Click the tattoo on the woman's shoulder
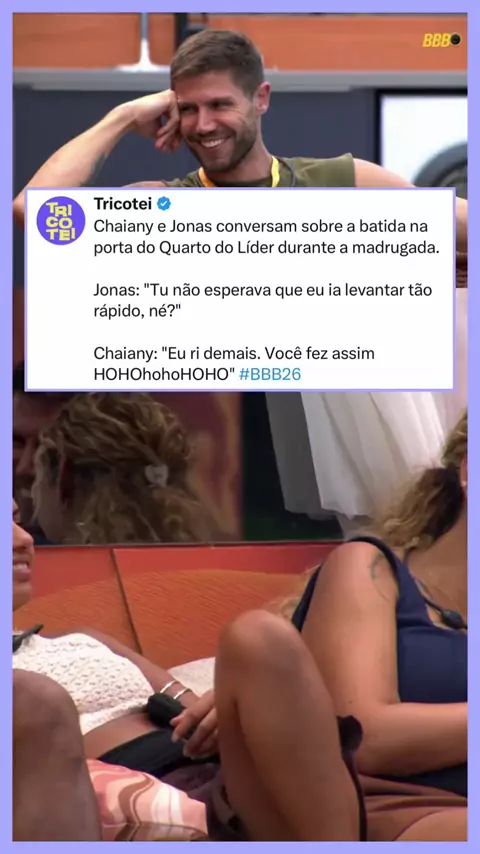 (x=377, y=565)
